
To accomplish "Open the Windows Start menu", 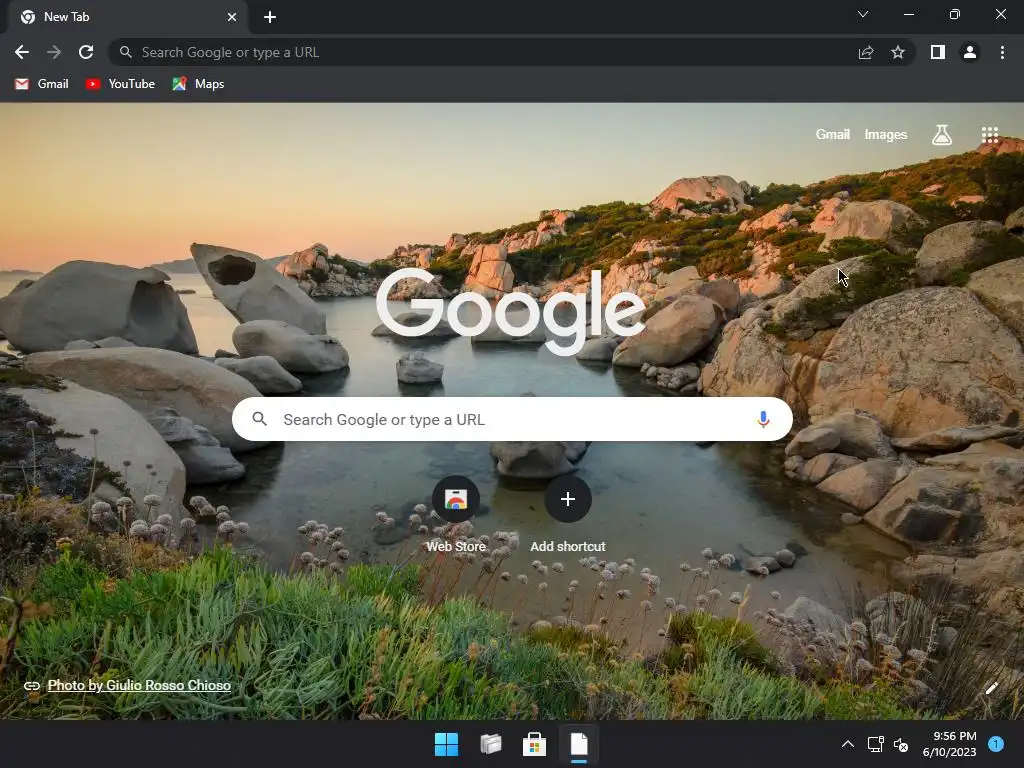I will [447, 744].
